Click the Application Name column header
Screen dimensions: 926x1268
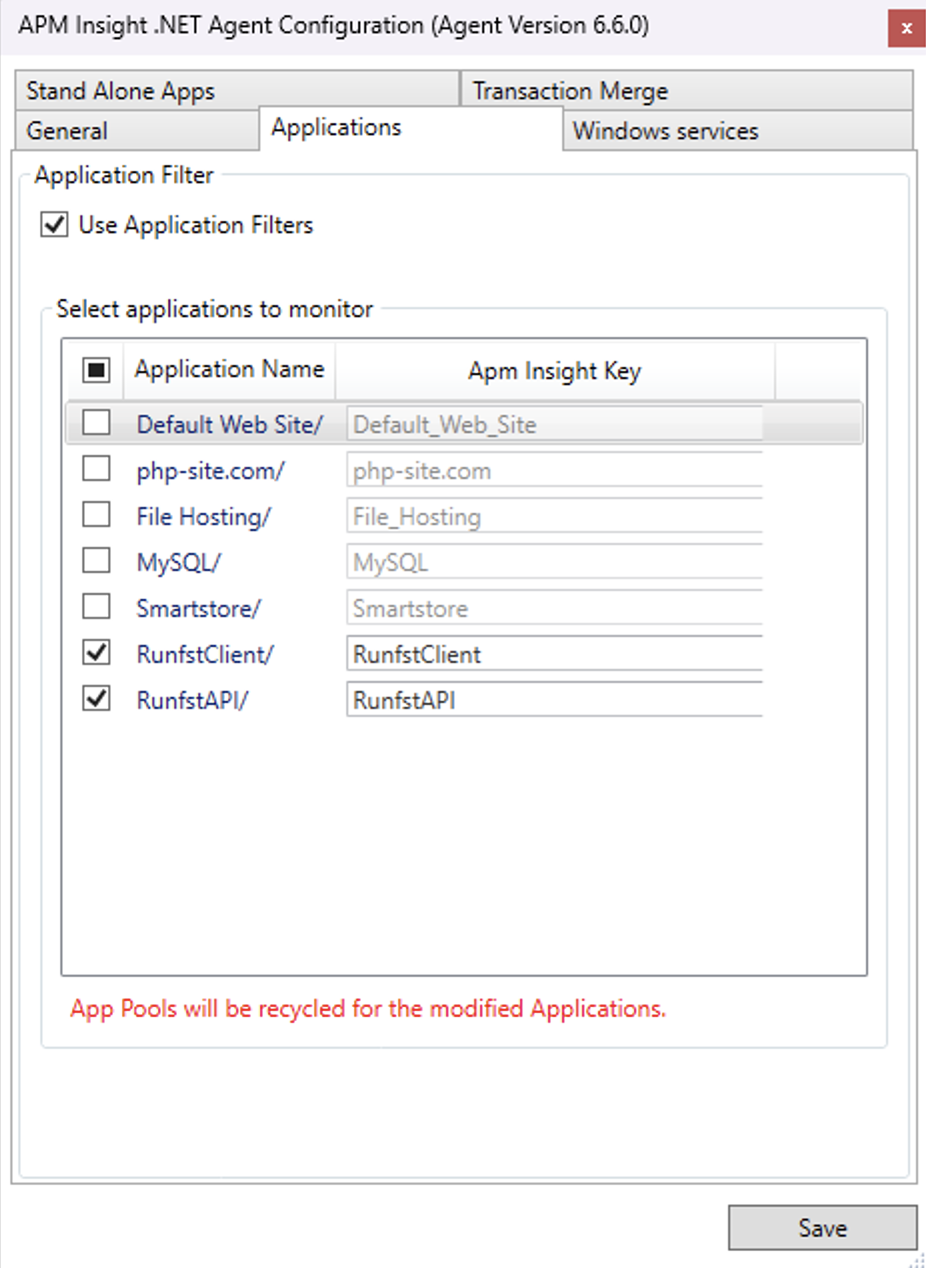click(230, 370)
